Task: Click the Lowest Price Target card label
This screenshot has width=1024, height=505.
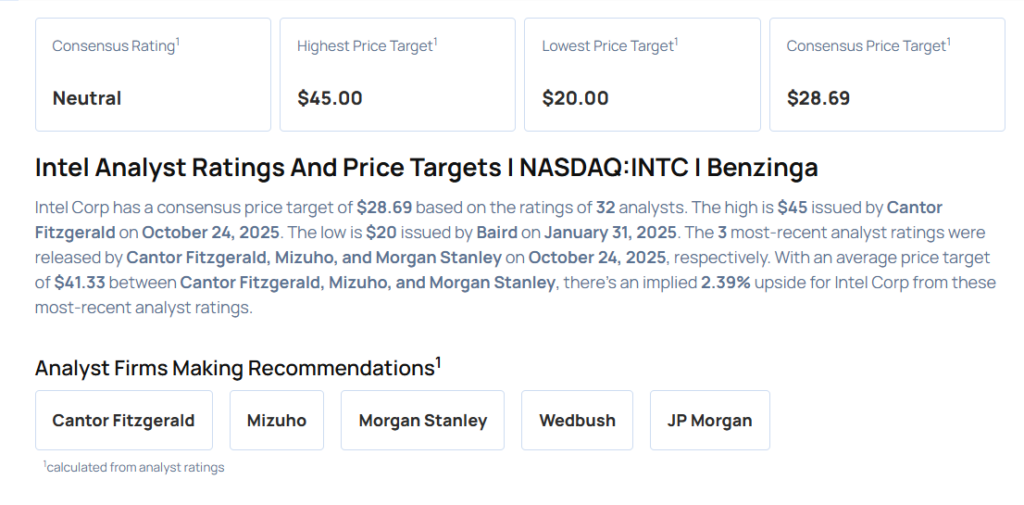Action: tap(609, 46)
